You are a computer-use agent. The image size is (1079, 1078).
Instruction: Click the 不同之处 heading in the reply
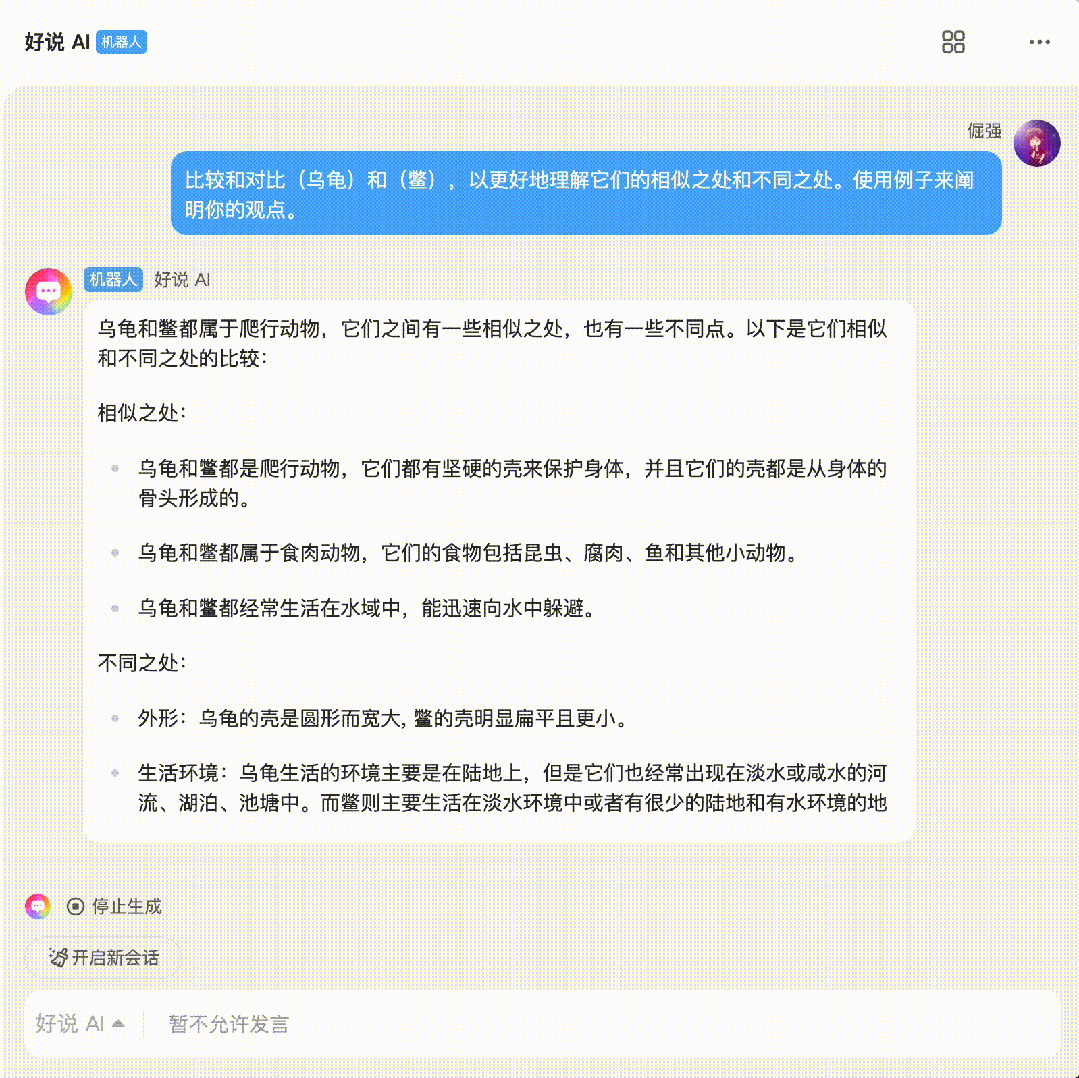(142, 662)
